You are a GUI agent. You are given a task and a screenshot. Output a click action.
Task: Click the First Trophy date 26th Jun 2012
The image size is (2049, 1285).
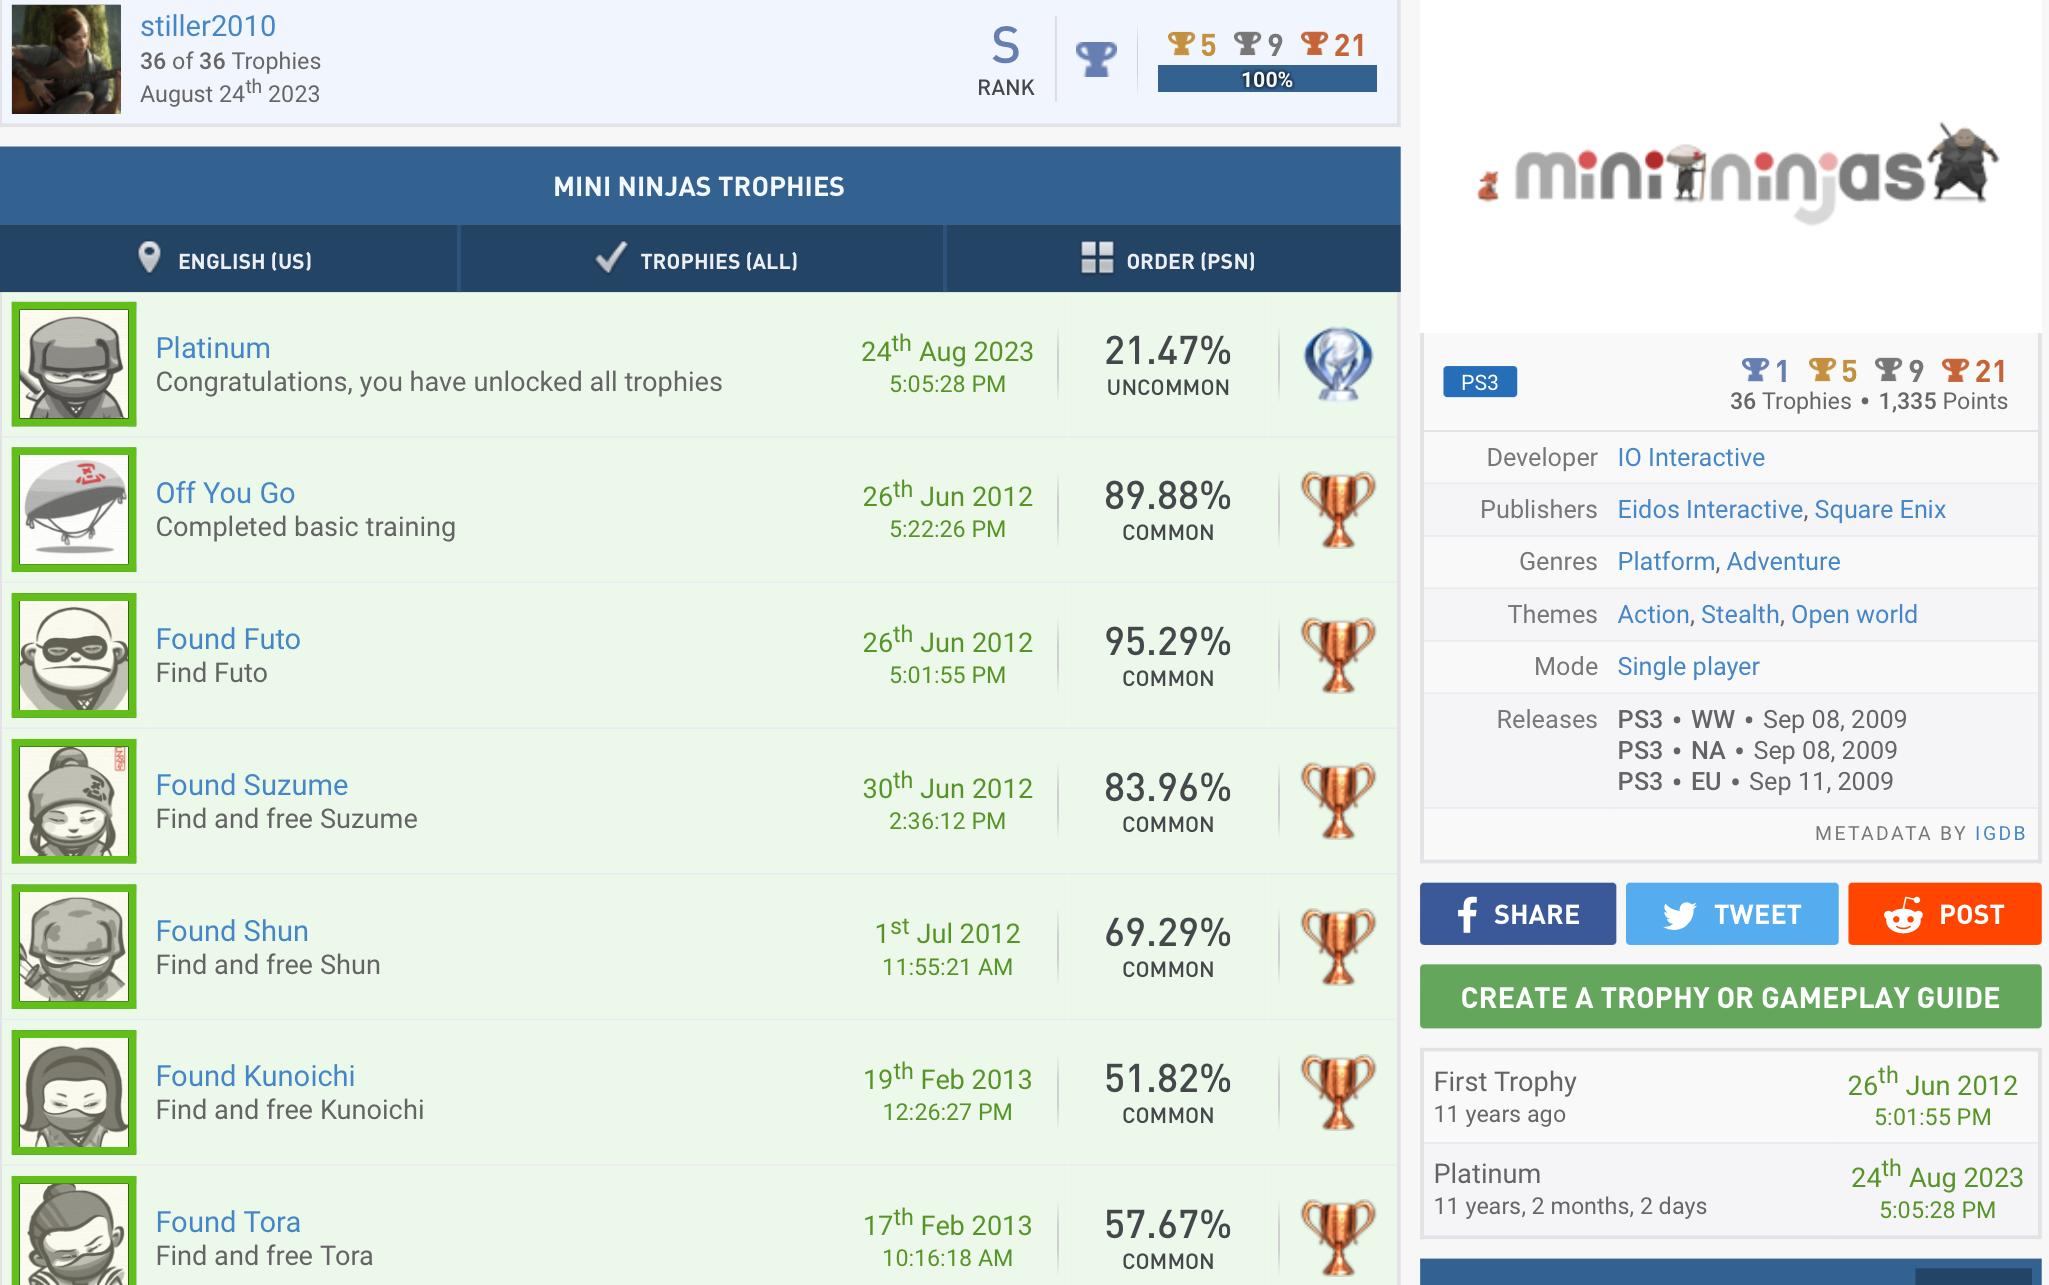(1932, 1083)
